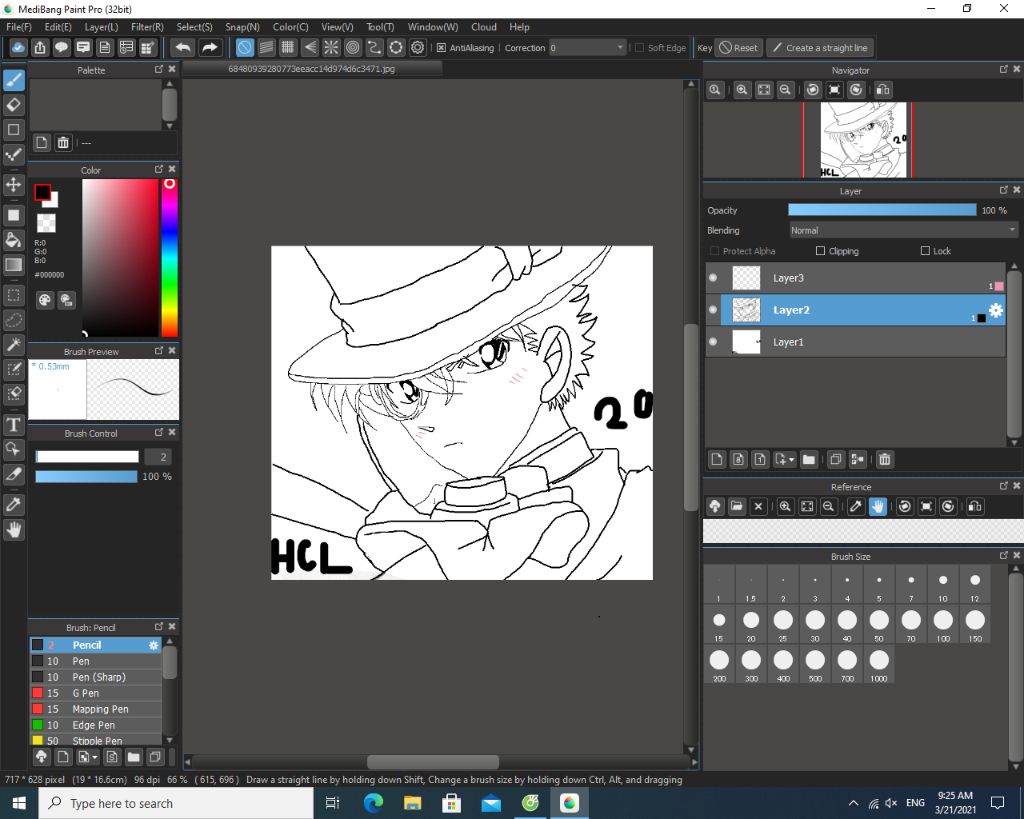Turn off snap with the Snap Off icon

[244, 48]
